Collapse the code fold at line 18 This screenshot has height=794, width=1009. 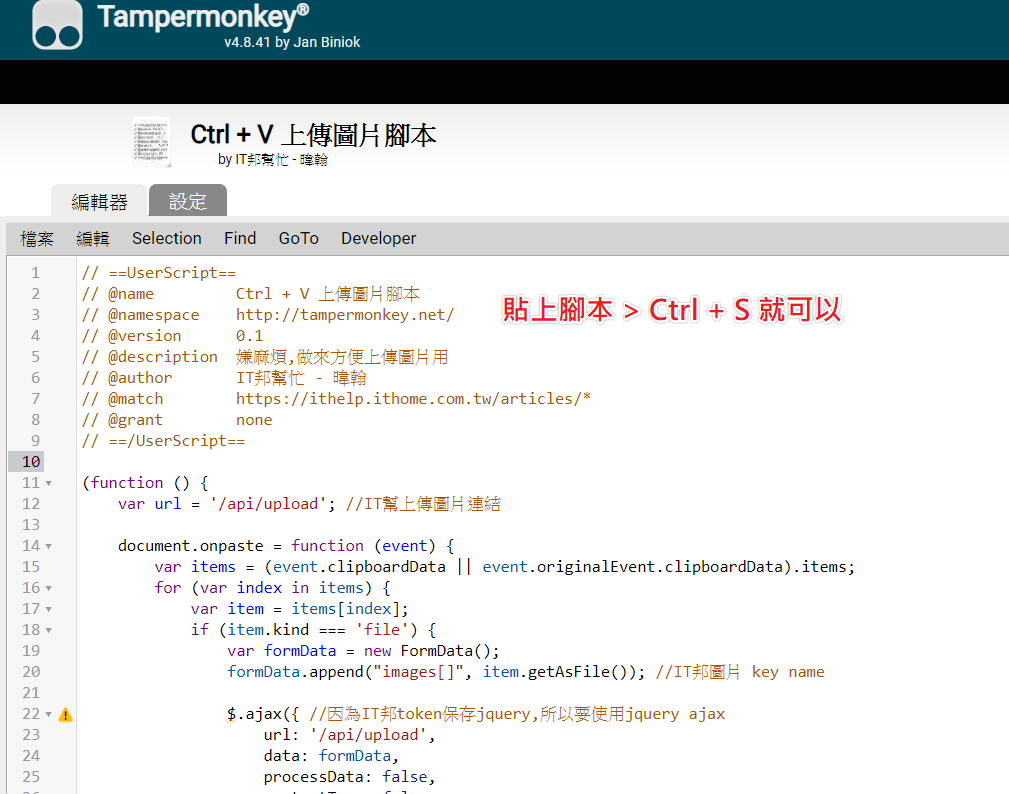(49, 630)
